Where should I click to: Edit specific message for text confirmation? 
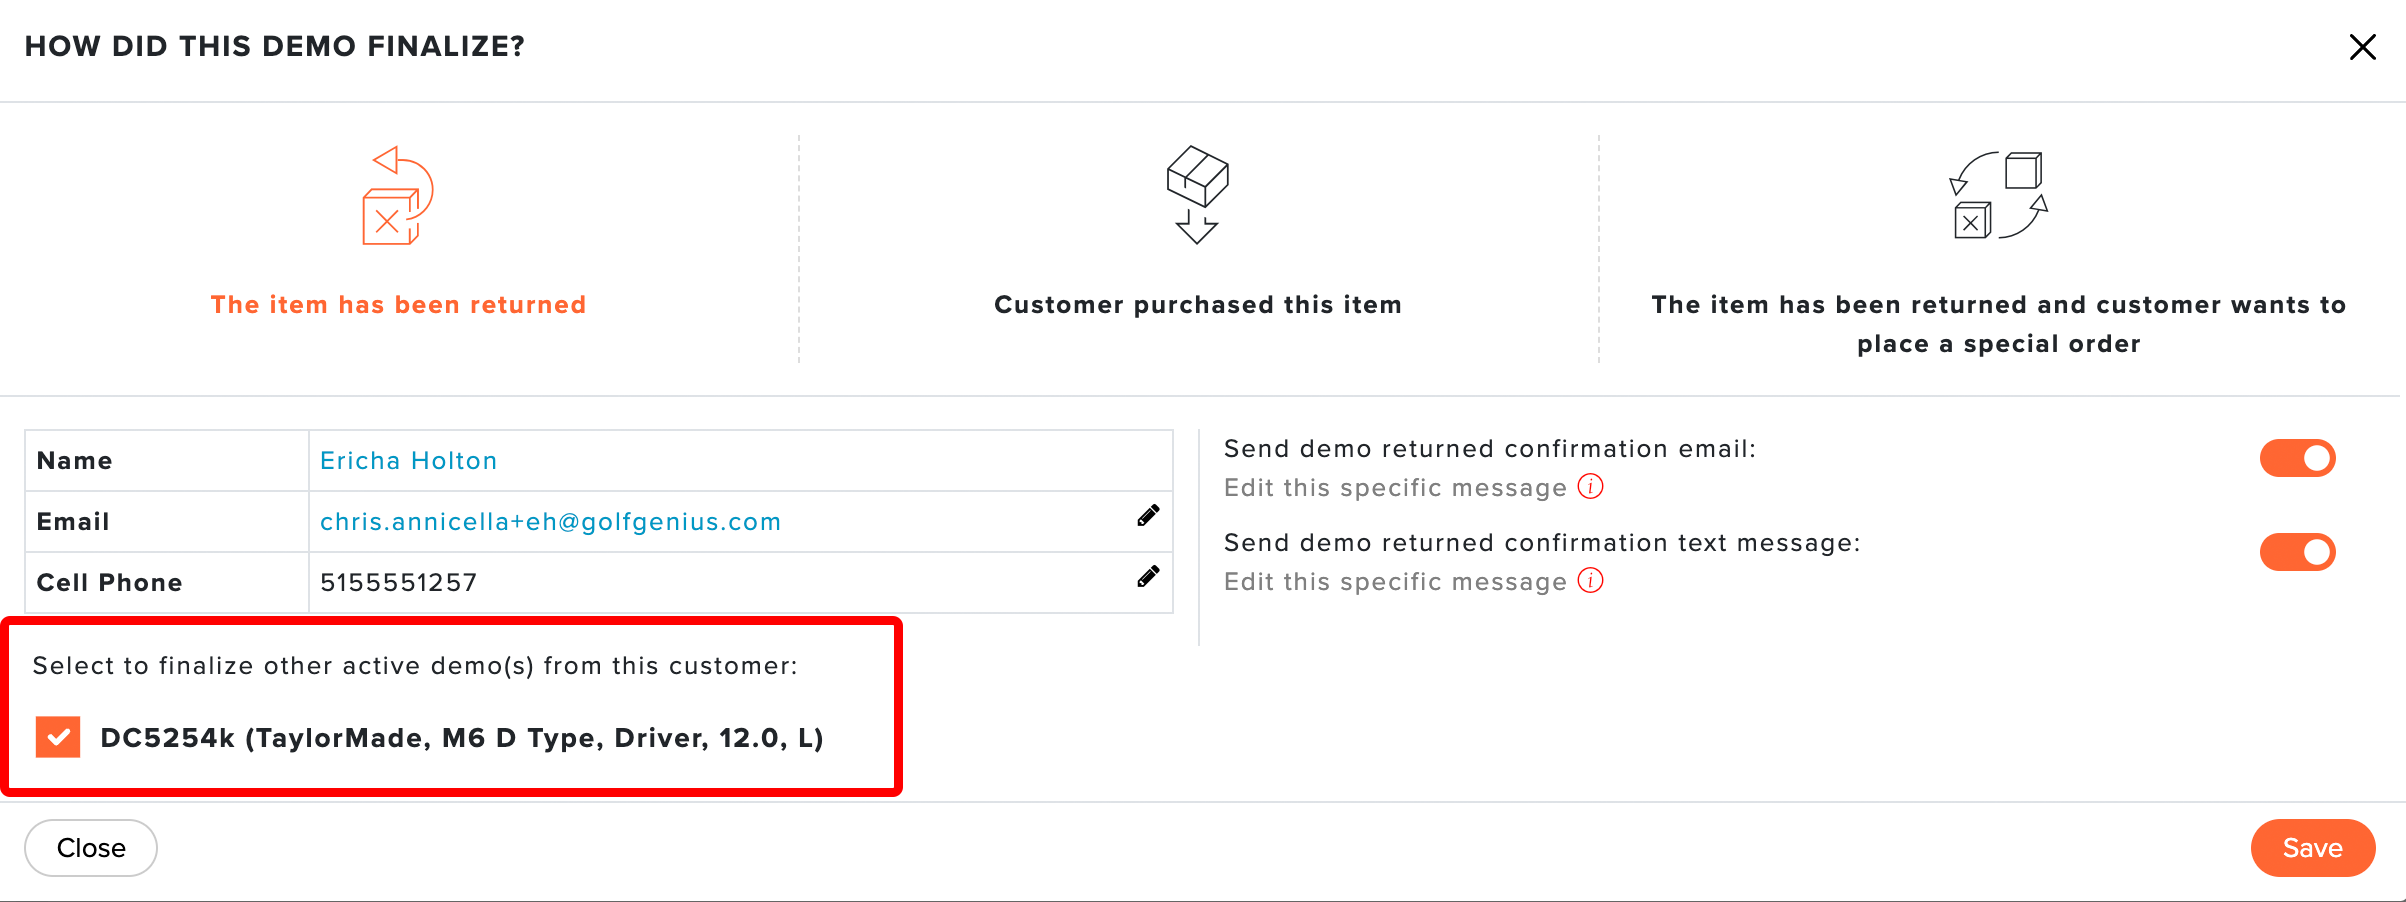(1395, 582)
